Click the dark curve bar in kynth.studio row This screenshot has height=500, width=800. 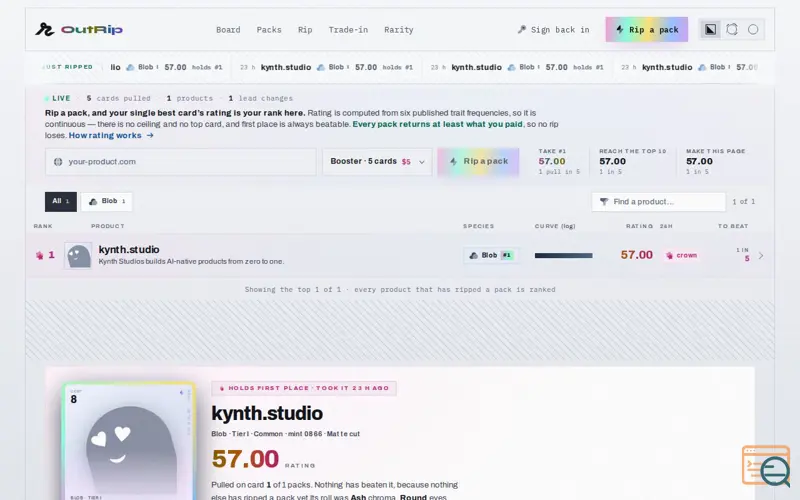(563, 256)
